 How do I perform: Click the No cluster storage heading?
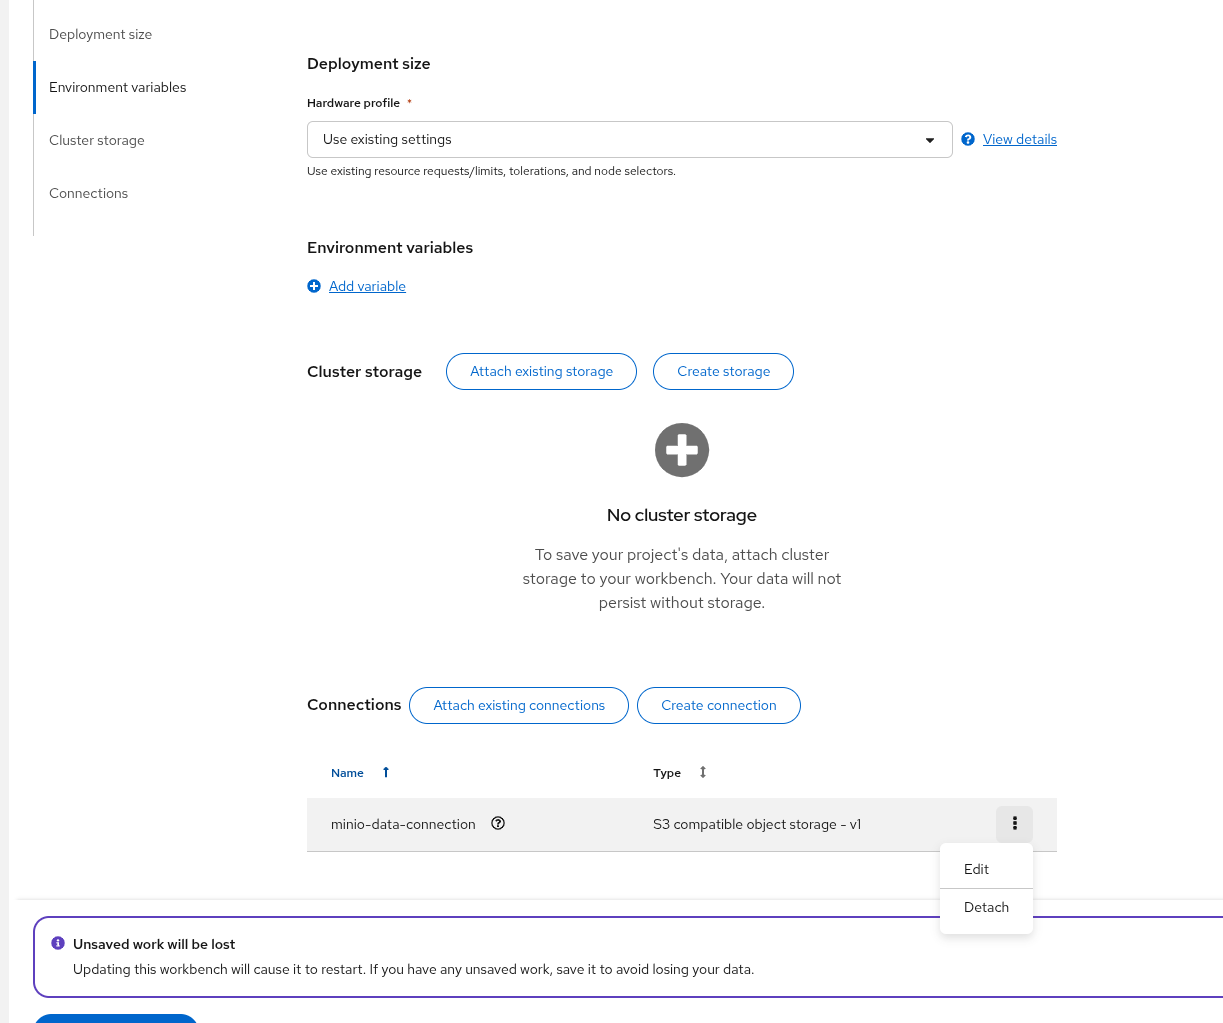pyautogui.click(x=682, y=515)
